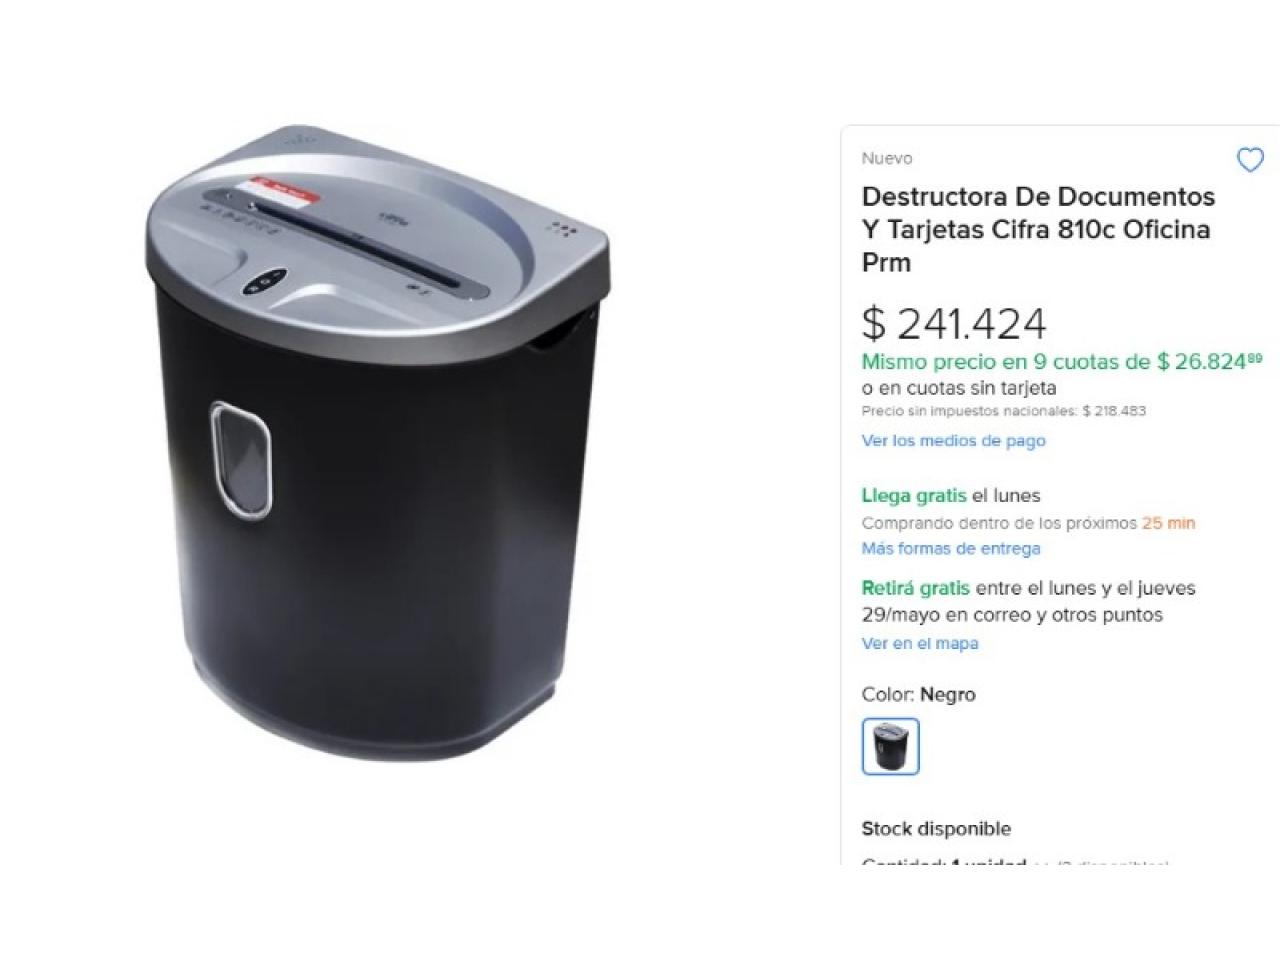Click the Stock disponible heading
Image resolution: width=1280 pixels, height=960 pixels.
936,828
